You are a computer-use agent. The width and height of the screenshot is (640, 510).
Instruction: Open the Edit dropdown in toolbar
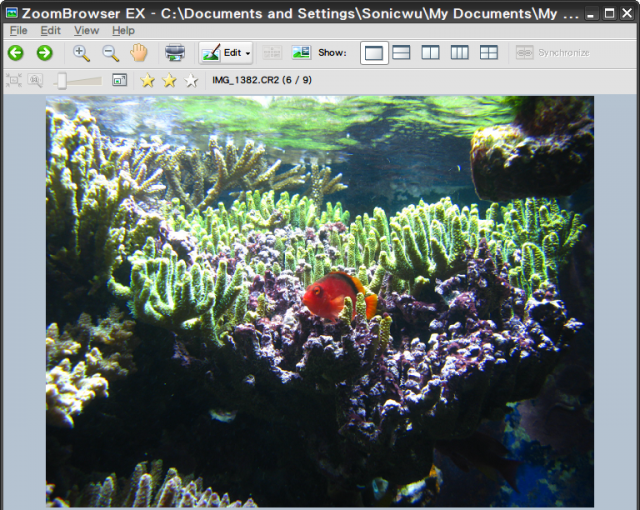[x=226, y=53]
